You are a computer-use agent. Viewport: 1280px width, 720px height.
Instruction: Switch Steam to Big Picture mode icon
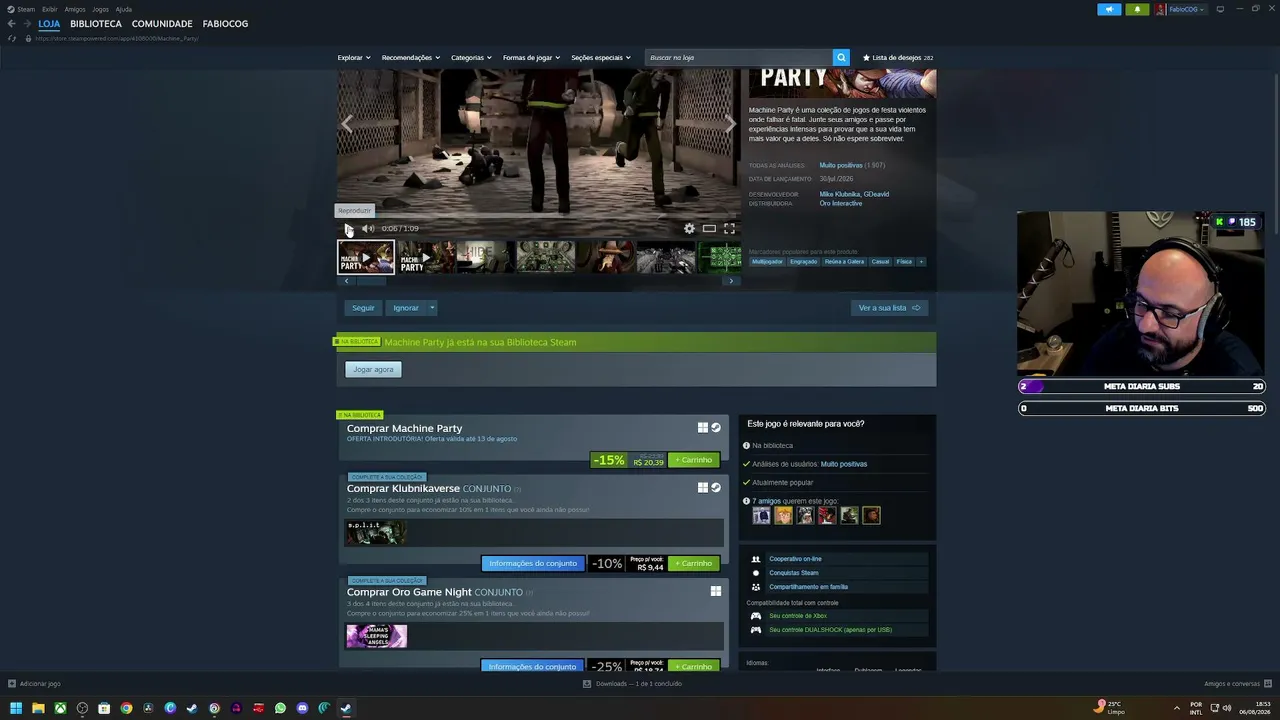pyautogui.click(x=1220, y=9)
